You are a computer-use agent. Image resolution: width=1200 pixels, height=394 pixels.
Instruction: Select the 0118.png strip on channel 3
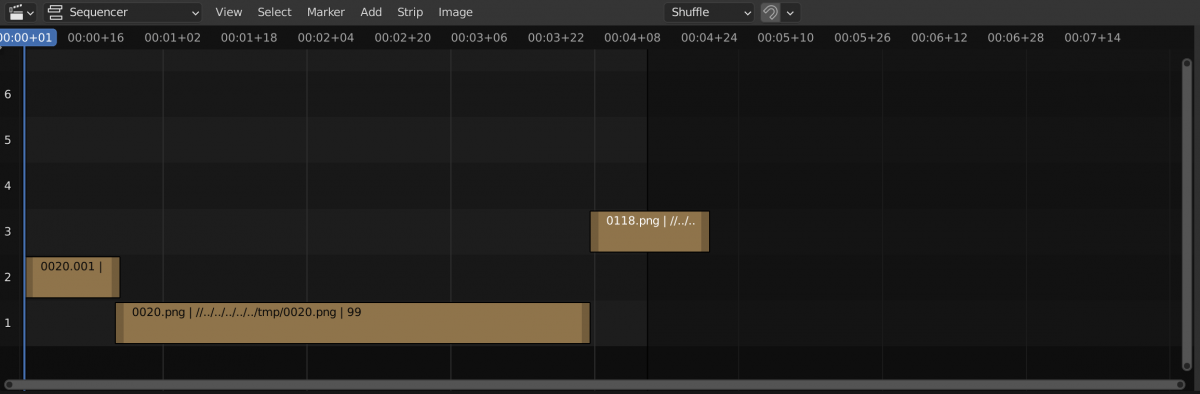(650, 231)
